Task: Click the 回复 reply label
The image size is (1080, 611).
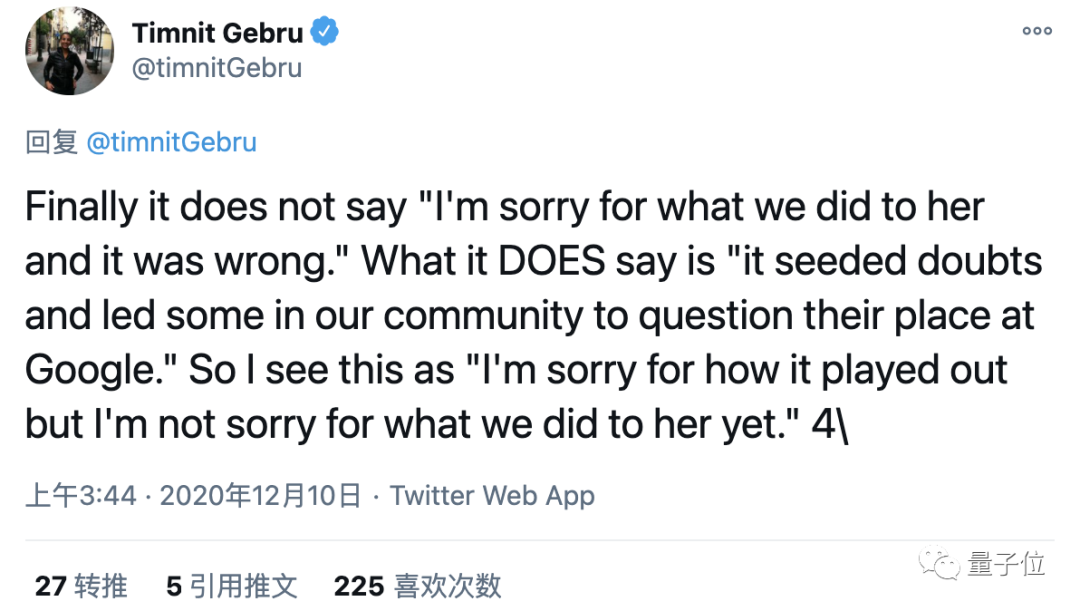Action: [x=51, y=142]
